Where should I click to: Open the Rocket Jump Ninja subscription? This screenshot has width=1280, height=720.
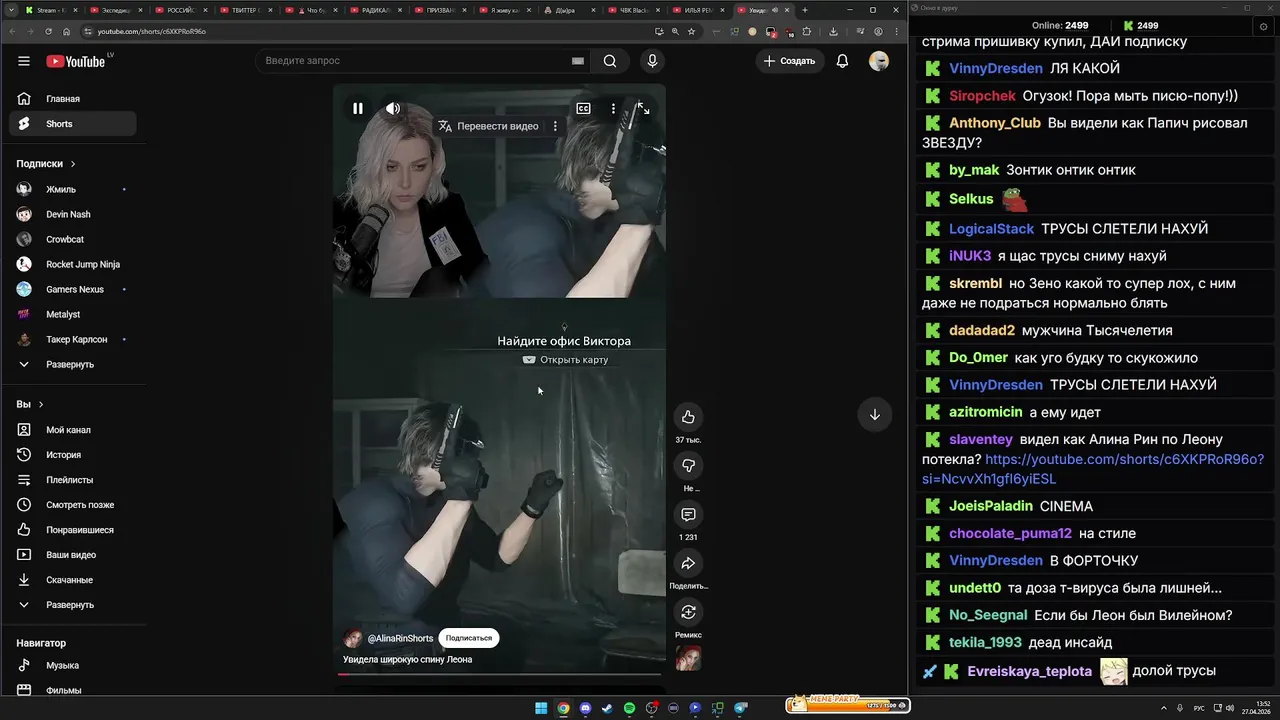pos(73,264)
